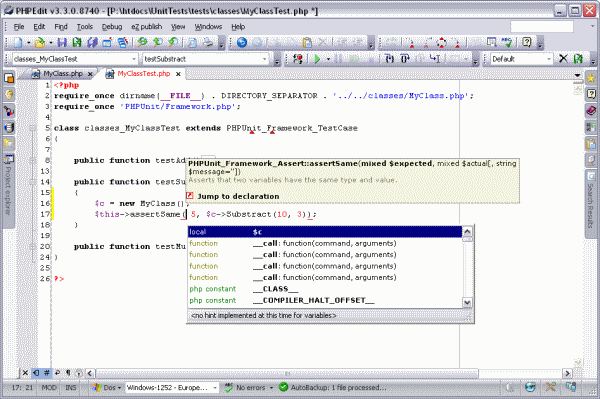Click Jump to declaration link
Image resolution: width=600 pixels, height=399 pixels.
tap(238, 196)
